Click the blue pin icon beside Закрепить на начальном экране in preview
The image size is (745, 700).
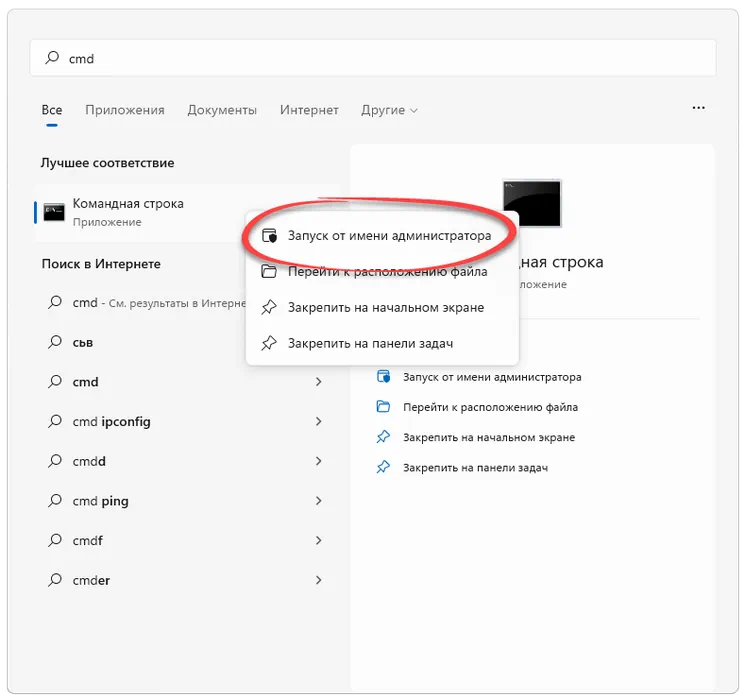[x=383, y=437]
